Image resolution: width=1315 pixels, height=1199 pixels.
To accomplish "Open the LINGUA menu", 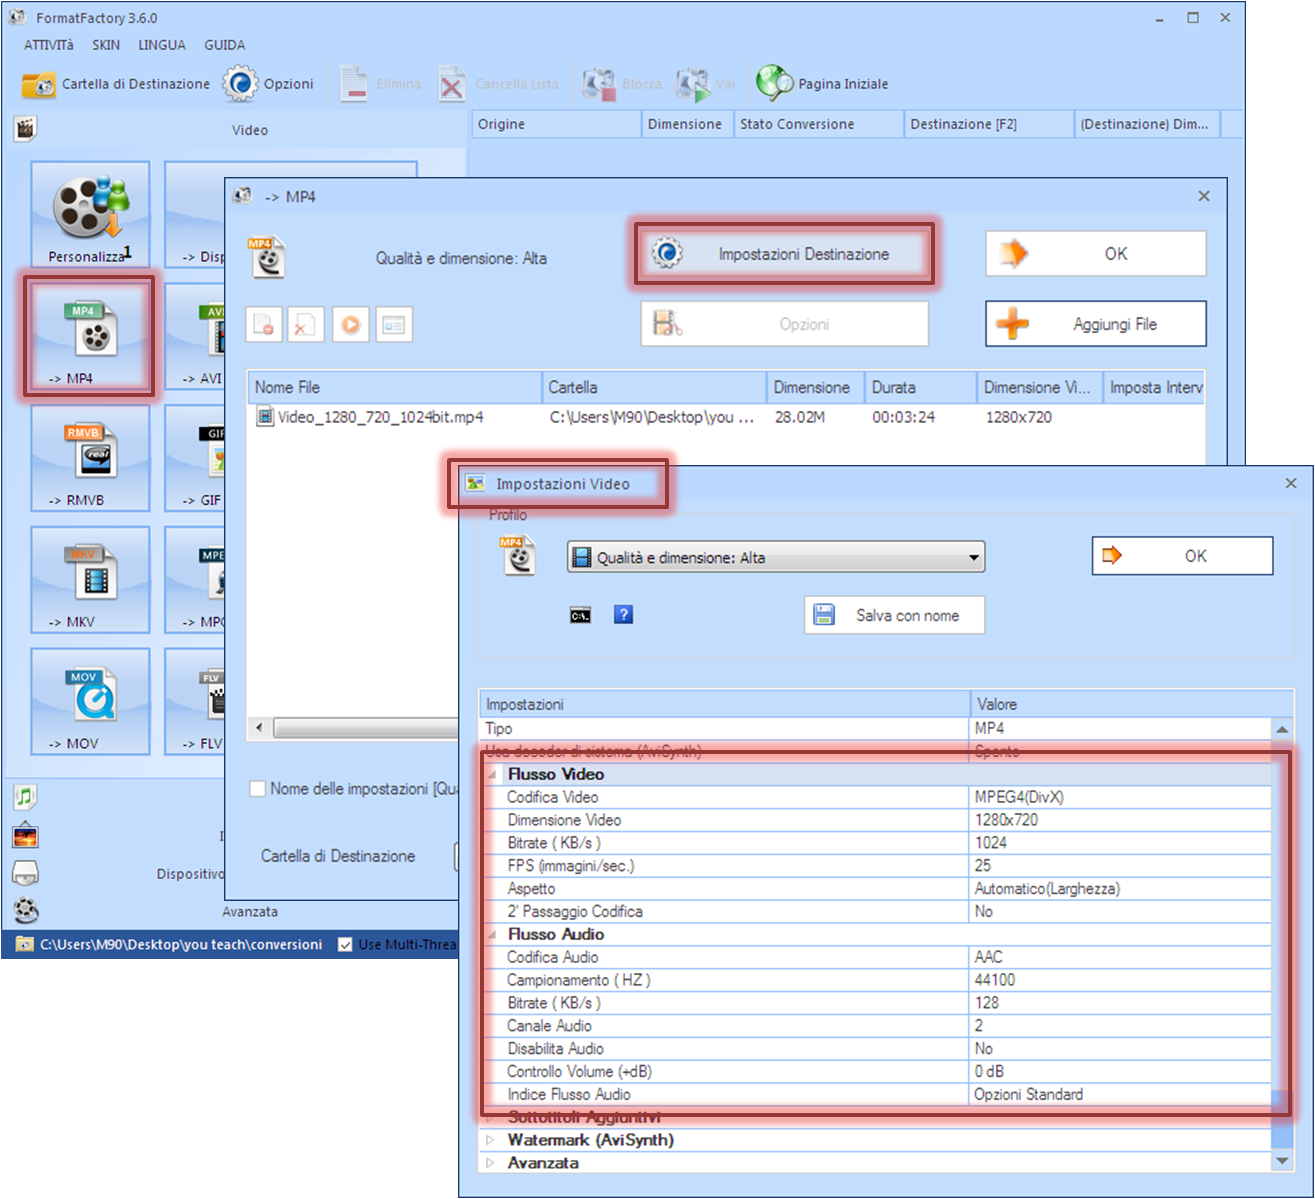I will pyautogui.click(x=162, y=45).
